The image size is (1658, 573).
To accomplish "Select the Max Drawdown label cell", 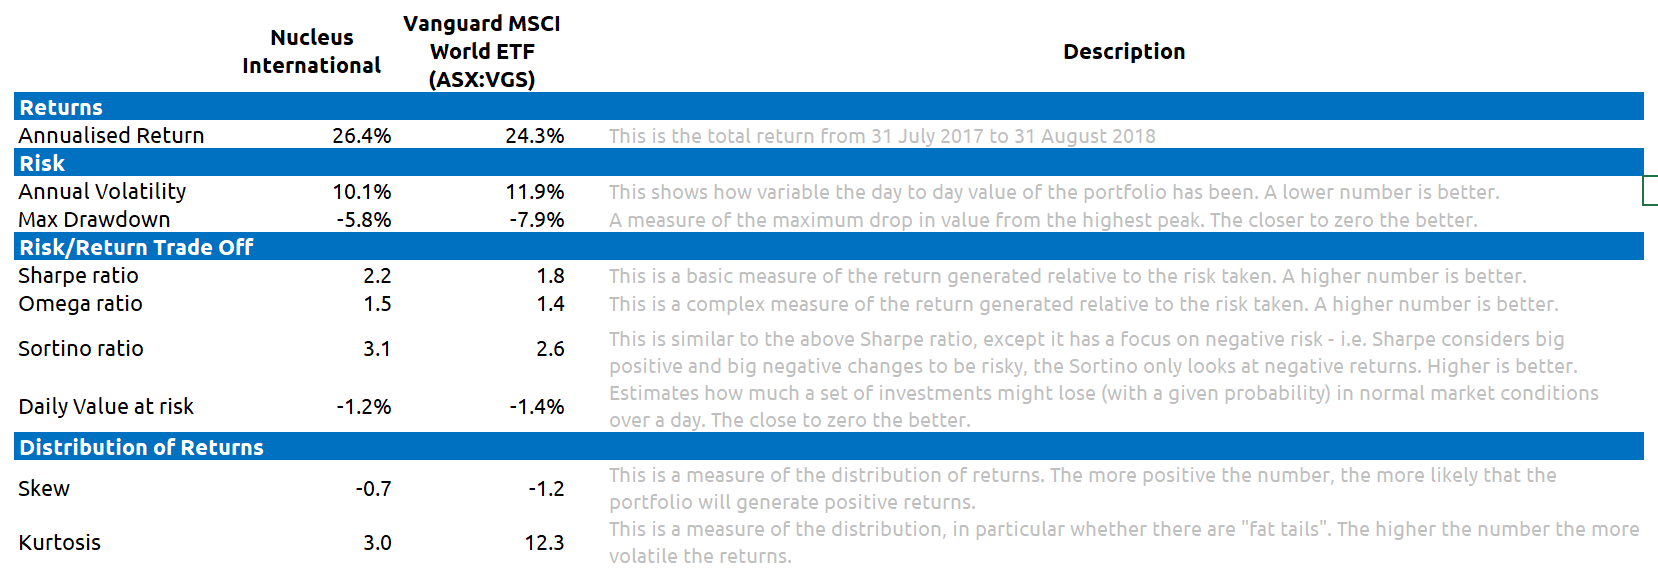I will point(94,219).
